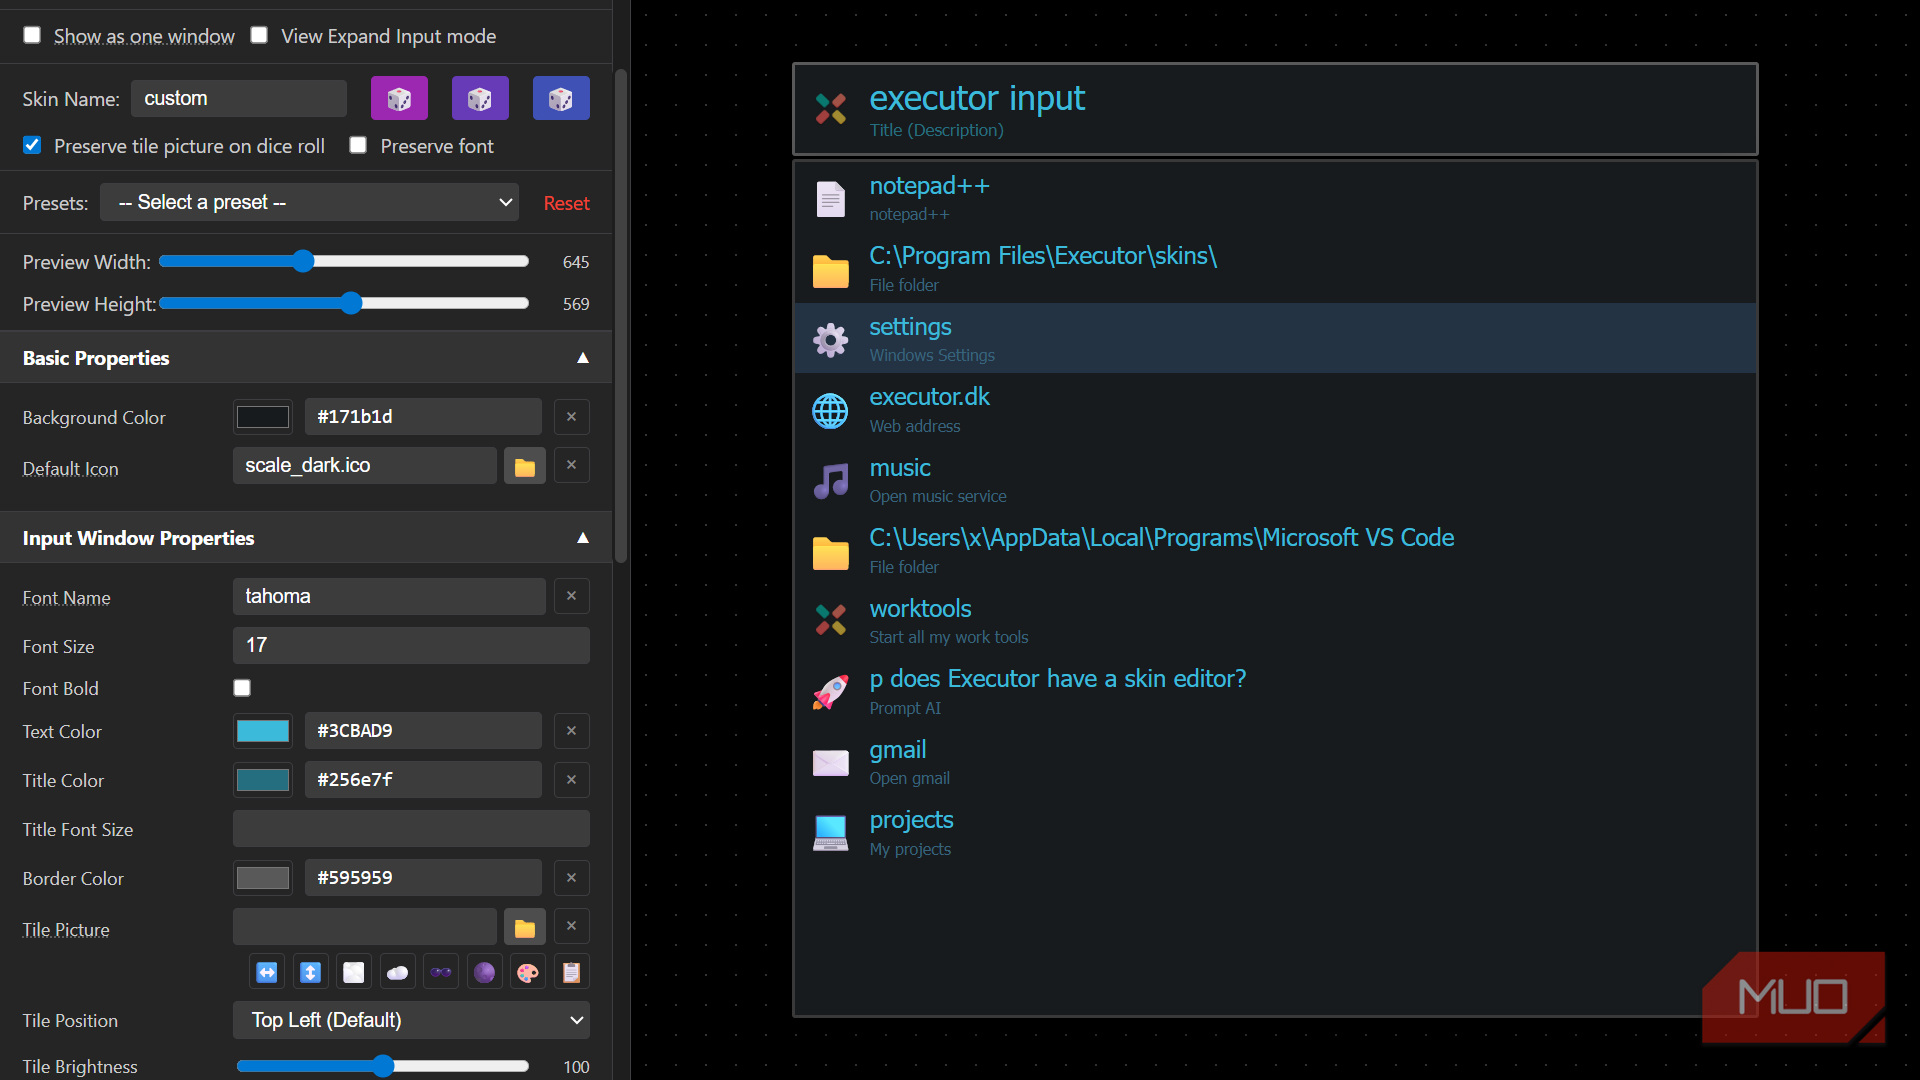Open the Border Color swatch

click(x=263, y=878)
